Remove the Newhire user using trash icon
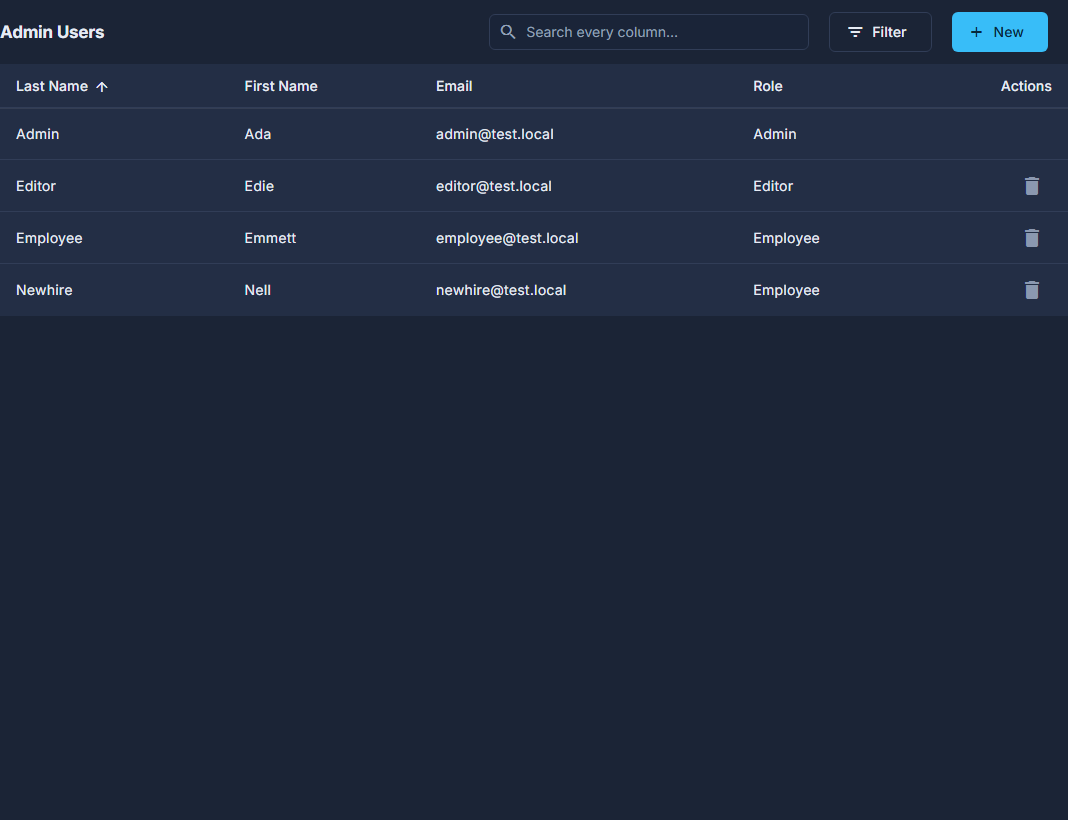Viewport: 1068px width, 820px height. tap(1031, 290)
